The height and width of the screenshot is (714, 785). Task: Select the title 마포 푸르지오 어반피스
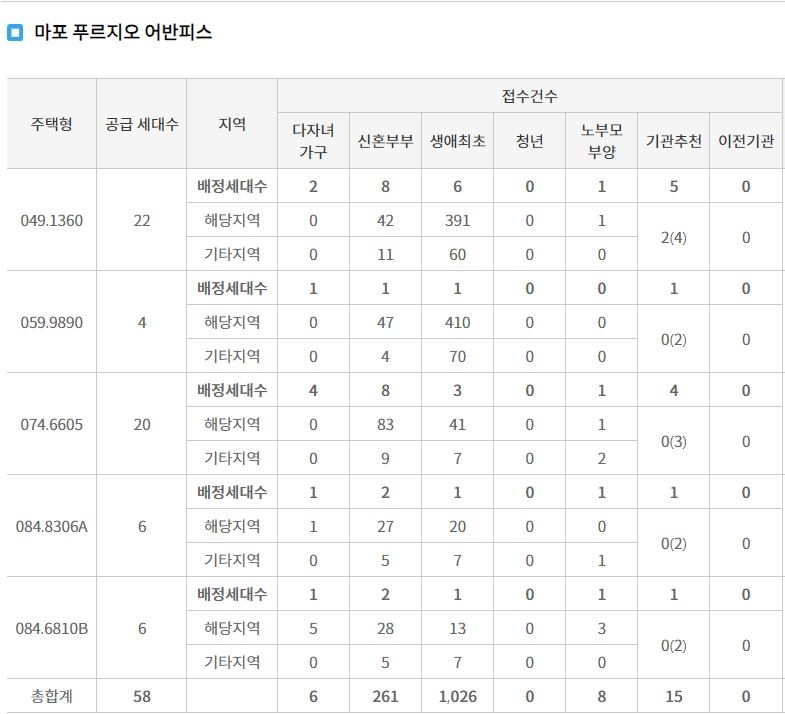pyautogui.click(x=123, y=32)
